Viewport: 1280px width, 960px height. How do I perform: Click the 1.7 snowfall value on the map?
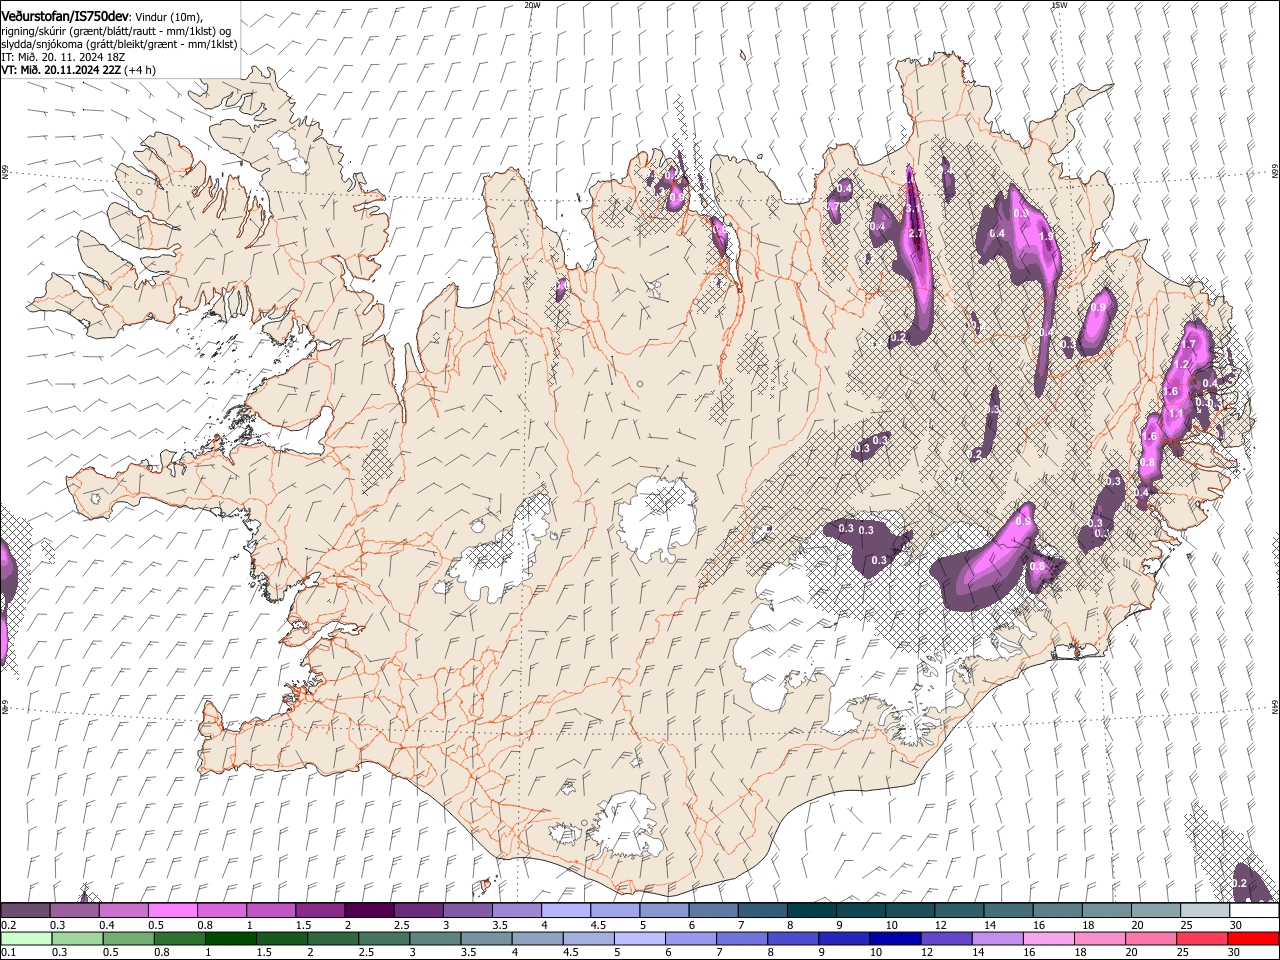(x=1188, y=344)
